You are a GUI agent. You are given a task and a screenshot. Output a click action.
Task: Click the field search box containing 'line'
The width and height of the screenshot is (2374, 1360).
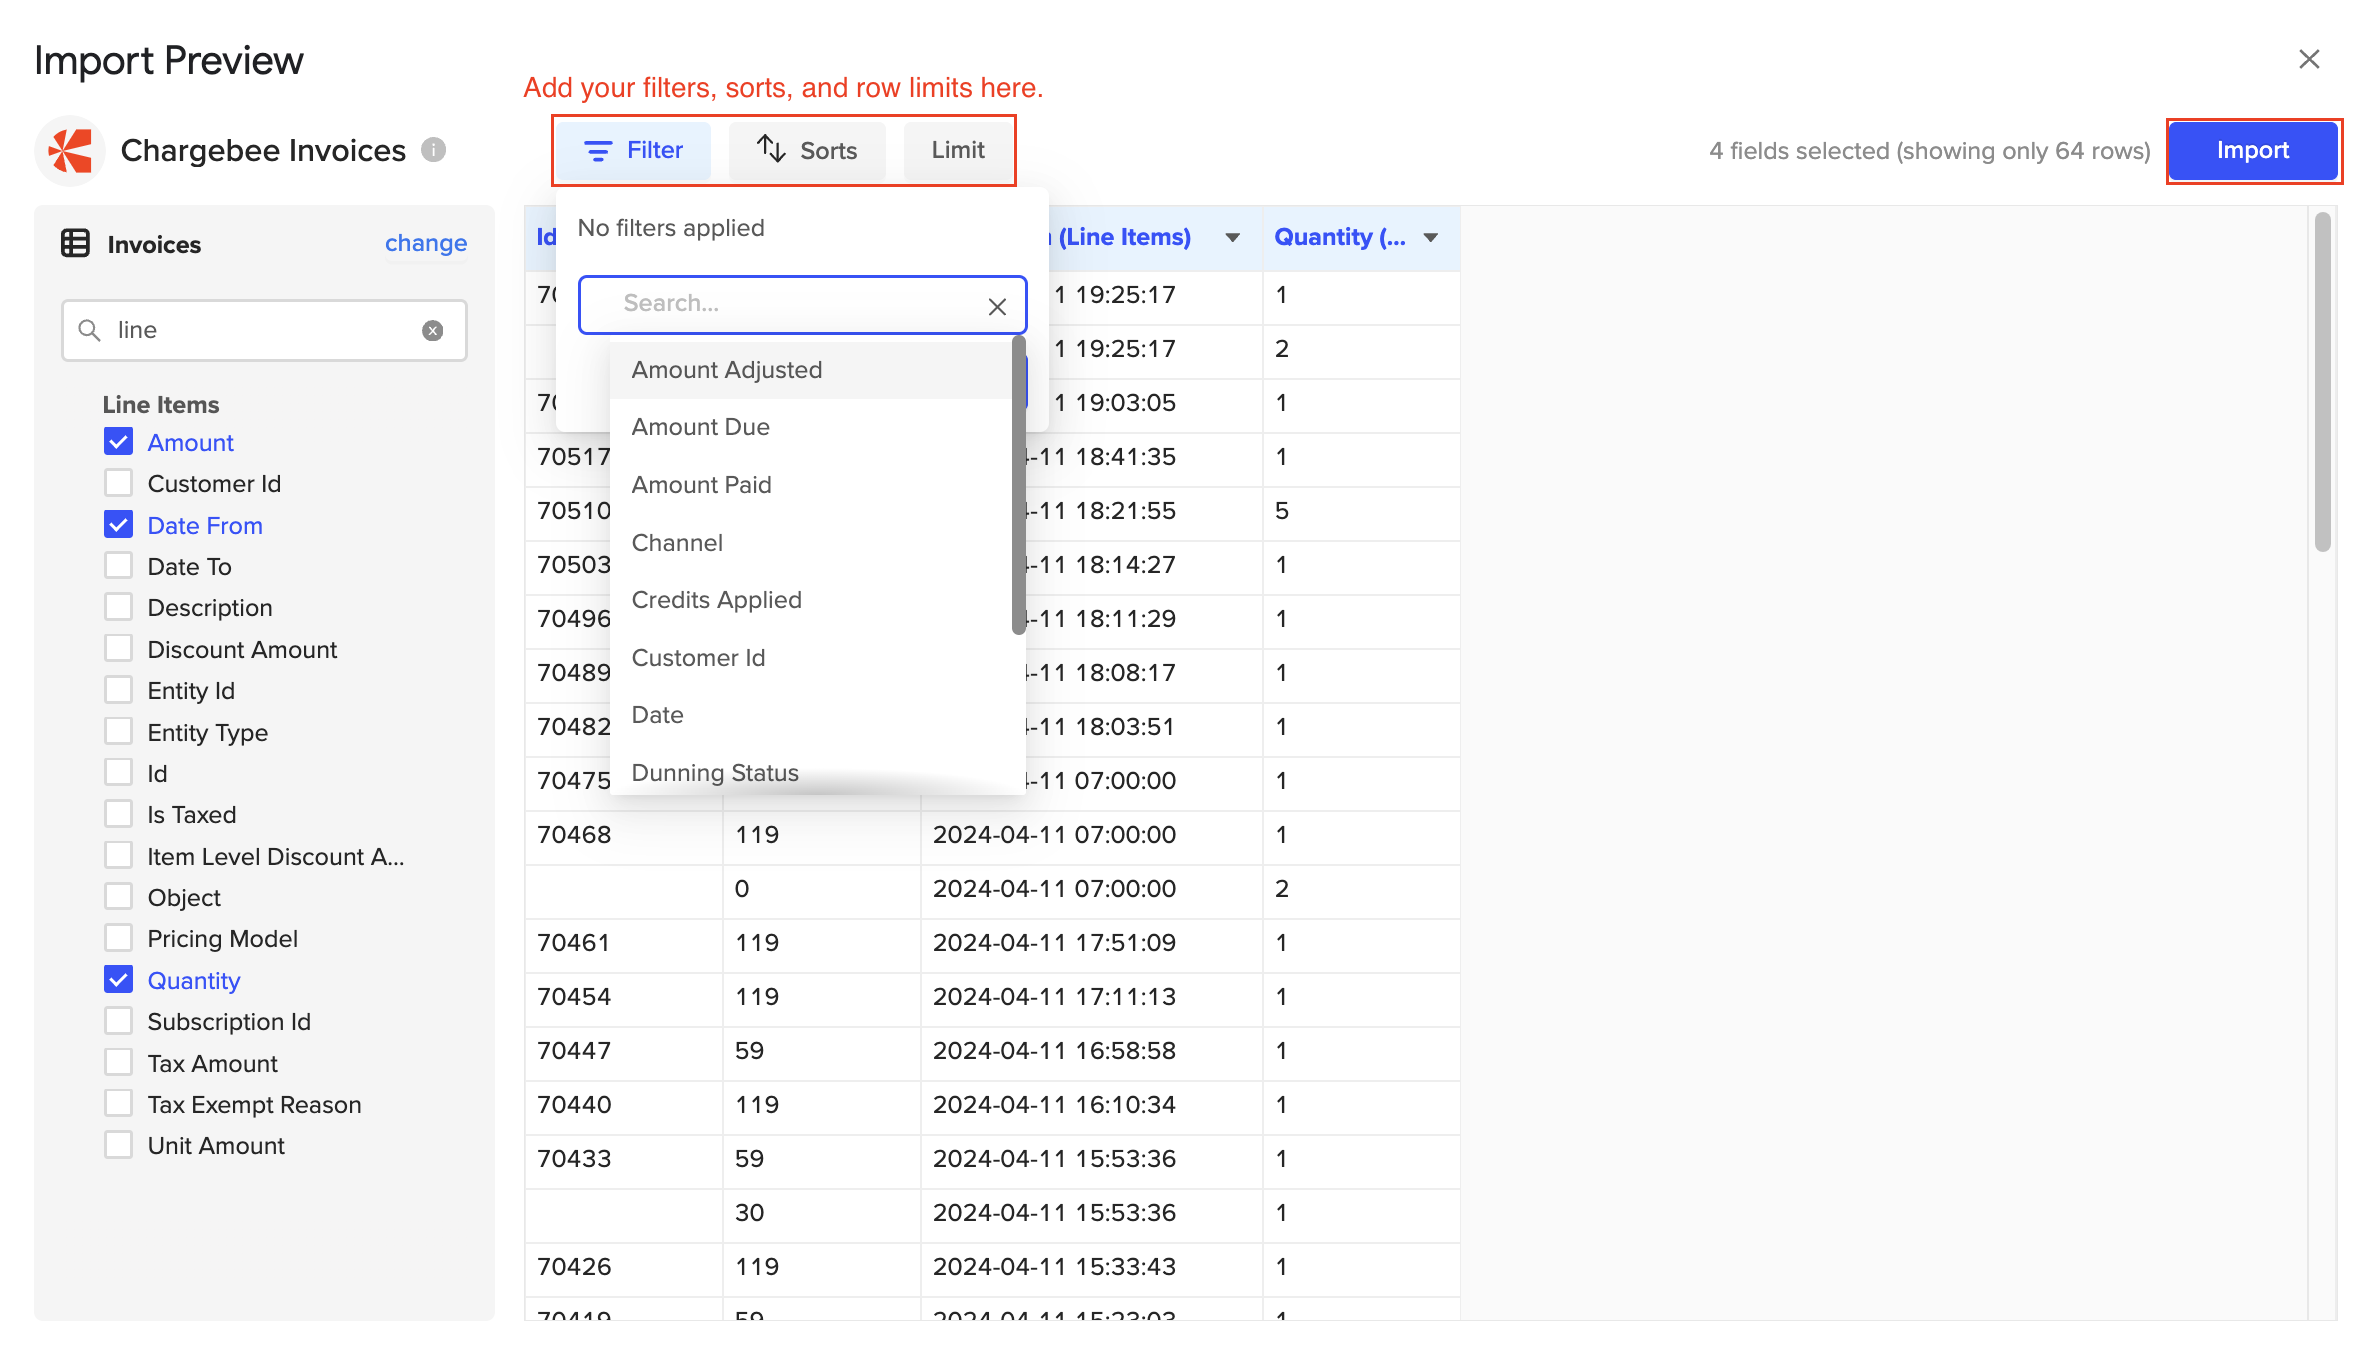(264, 330)
